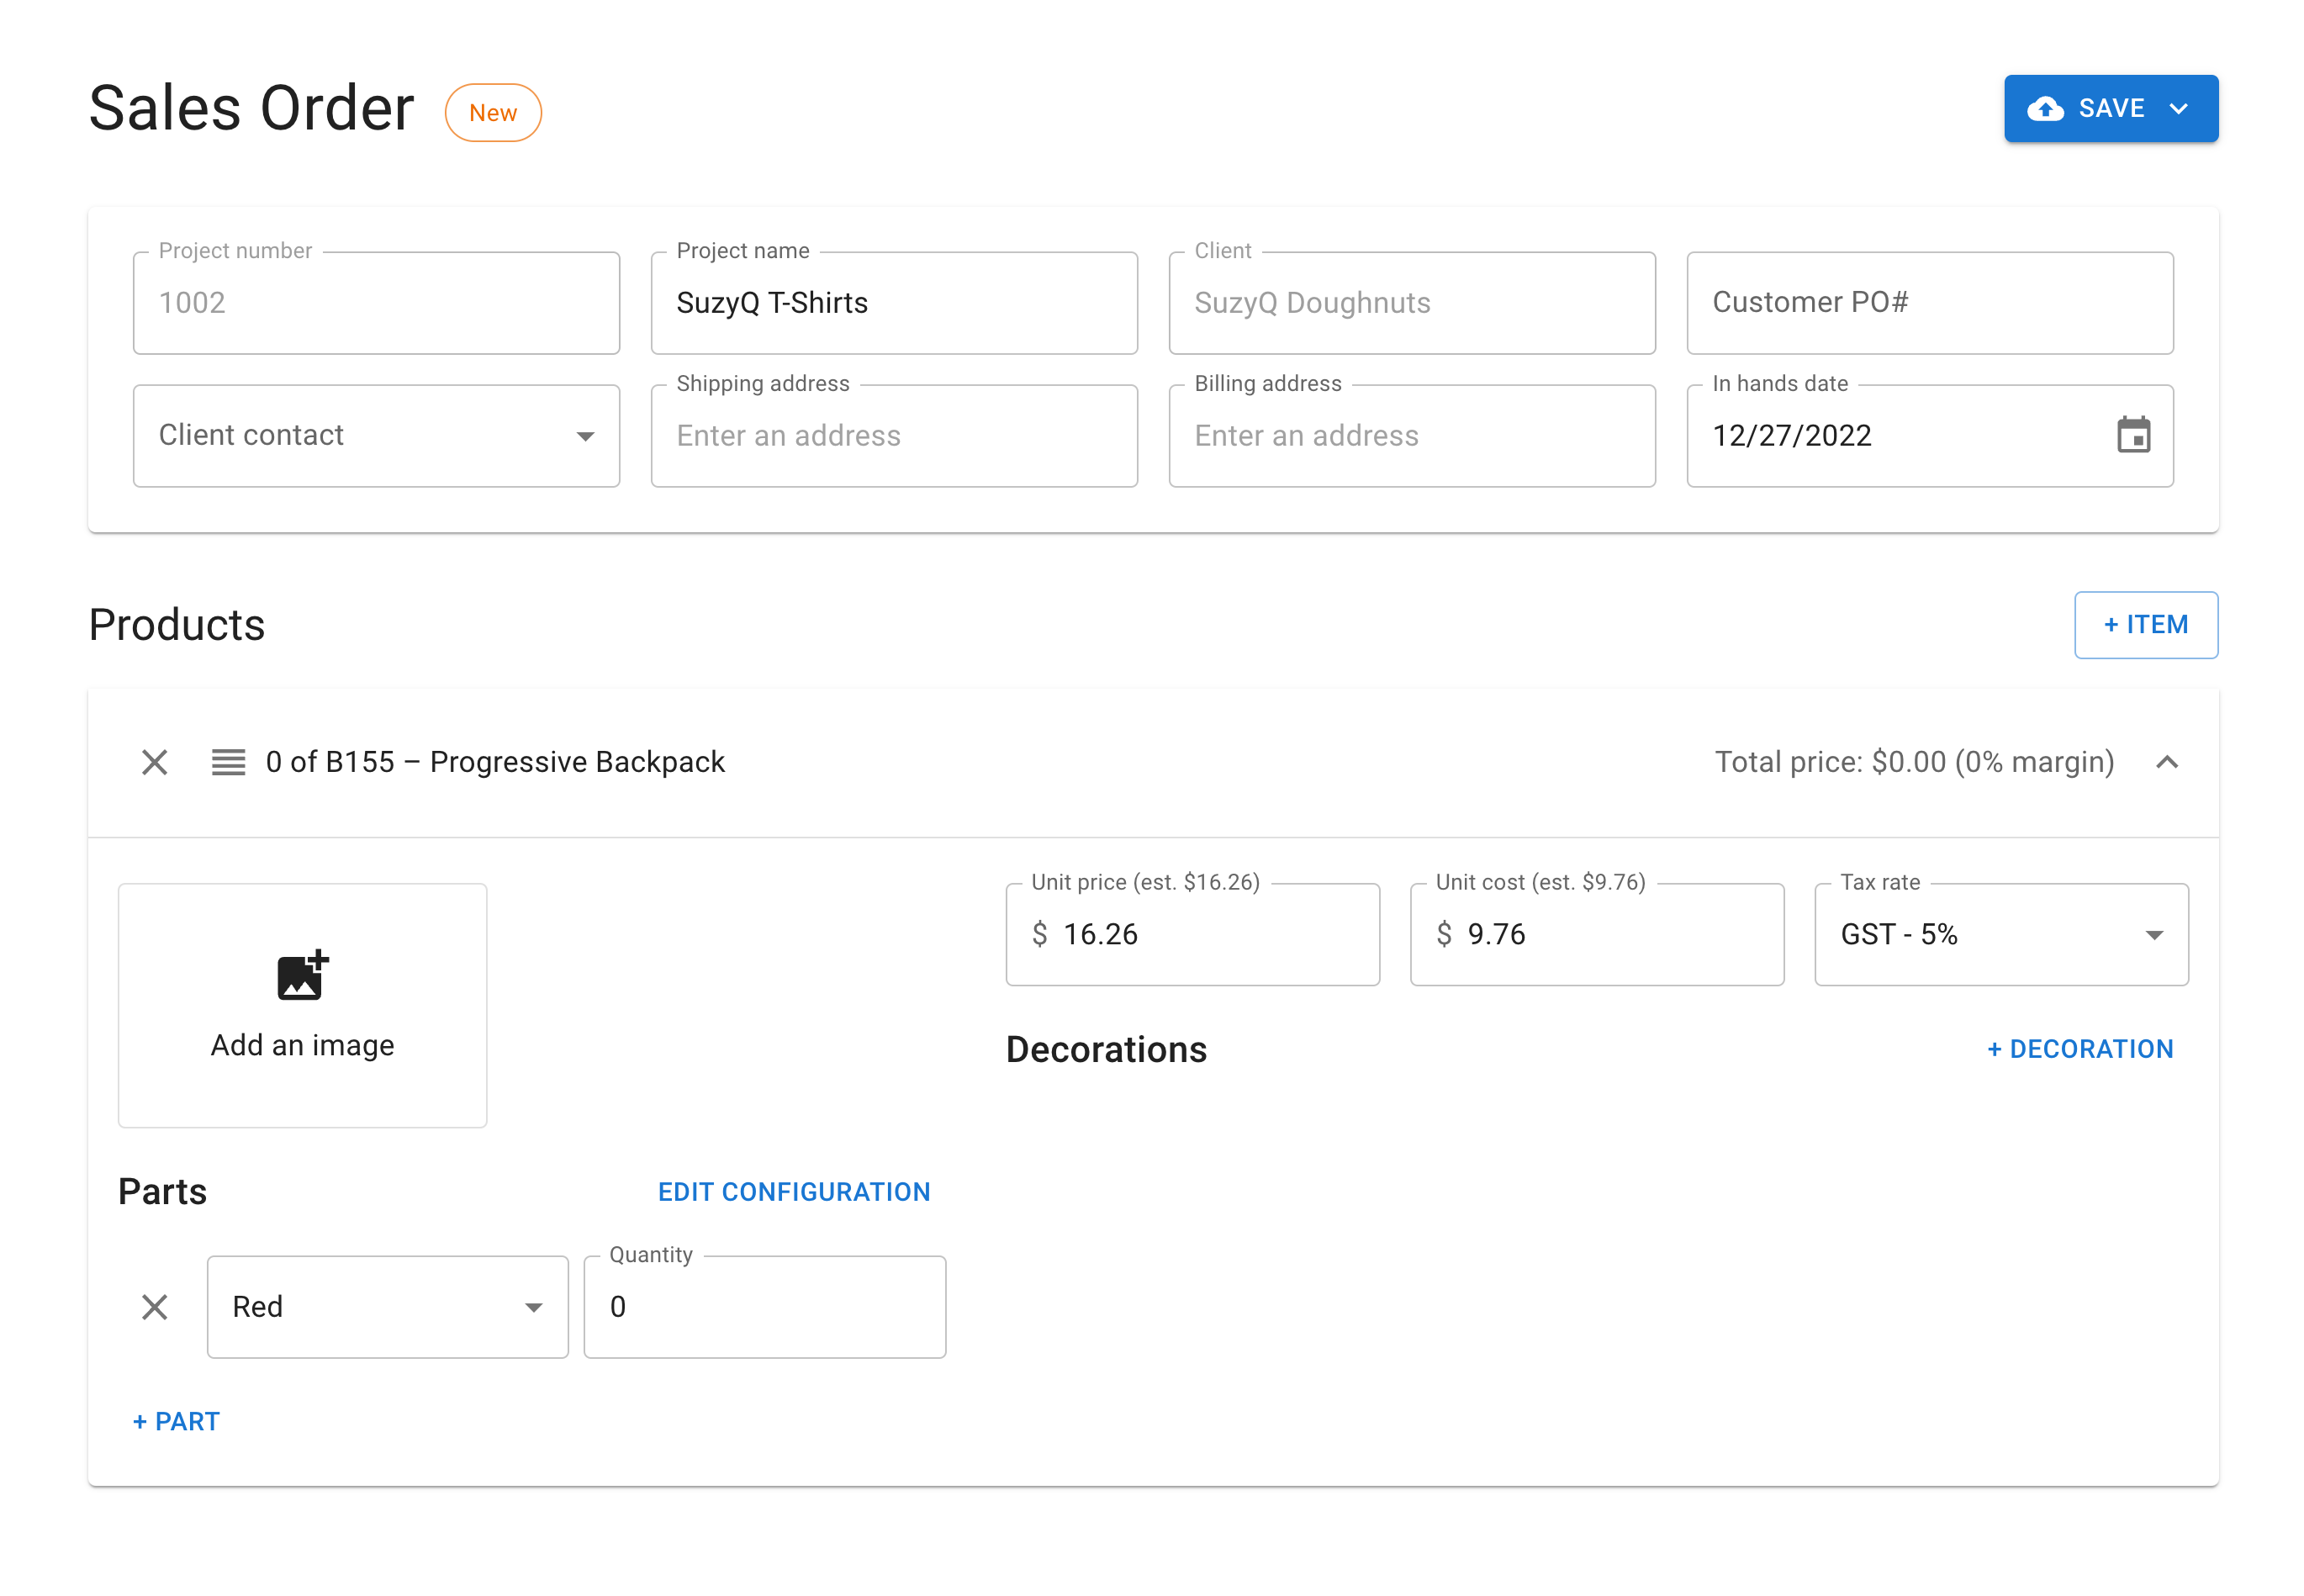Add a new decoration via + DECORATION

(x=2080, y=1048)
